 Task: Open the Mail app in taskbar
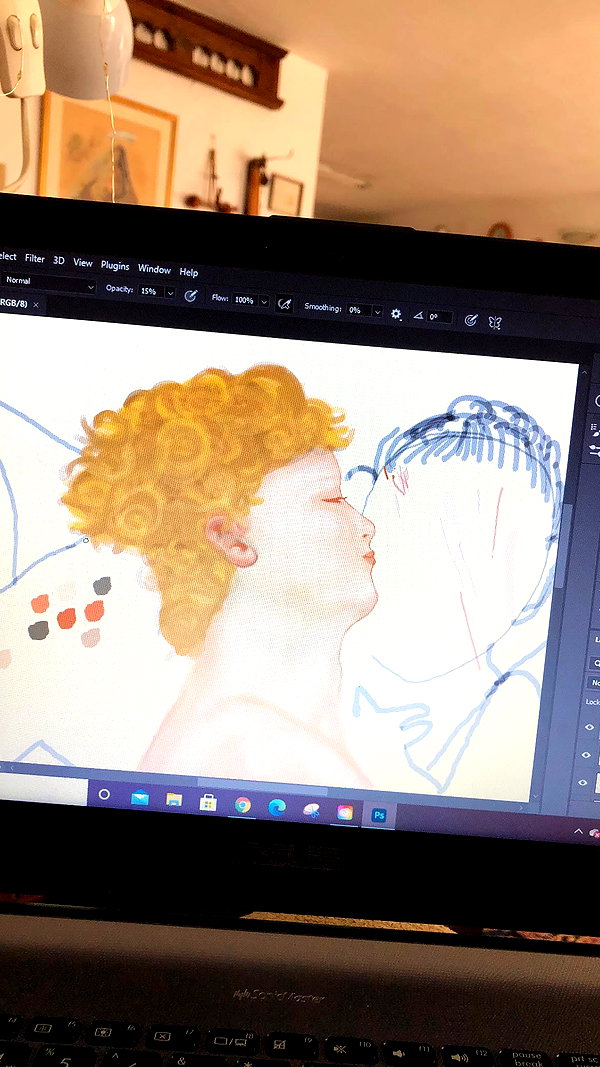[139, 798]
